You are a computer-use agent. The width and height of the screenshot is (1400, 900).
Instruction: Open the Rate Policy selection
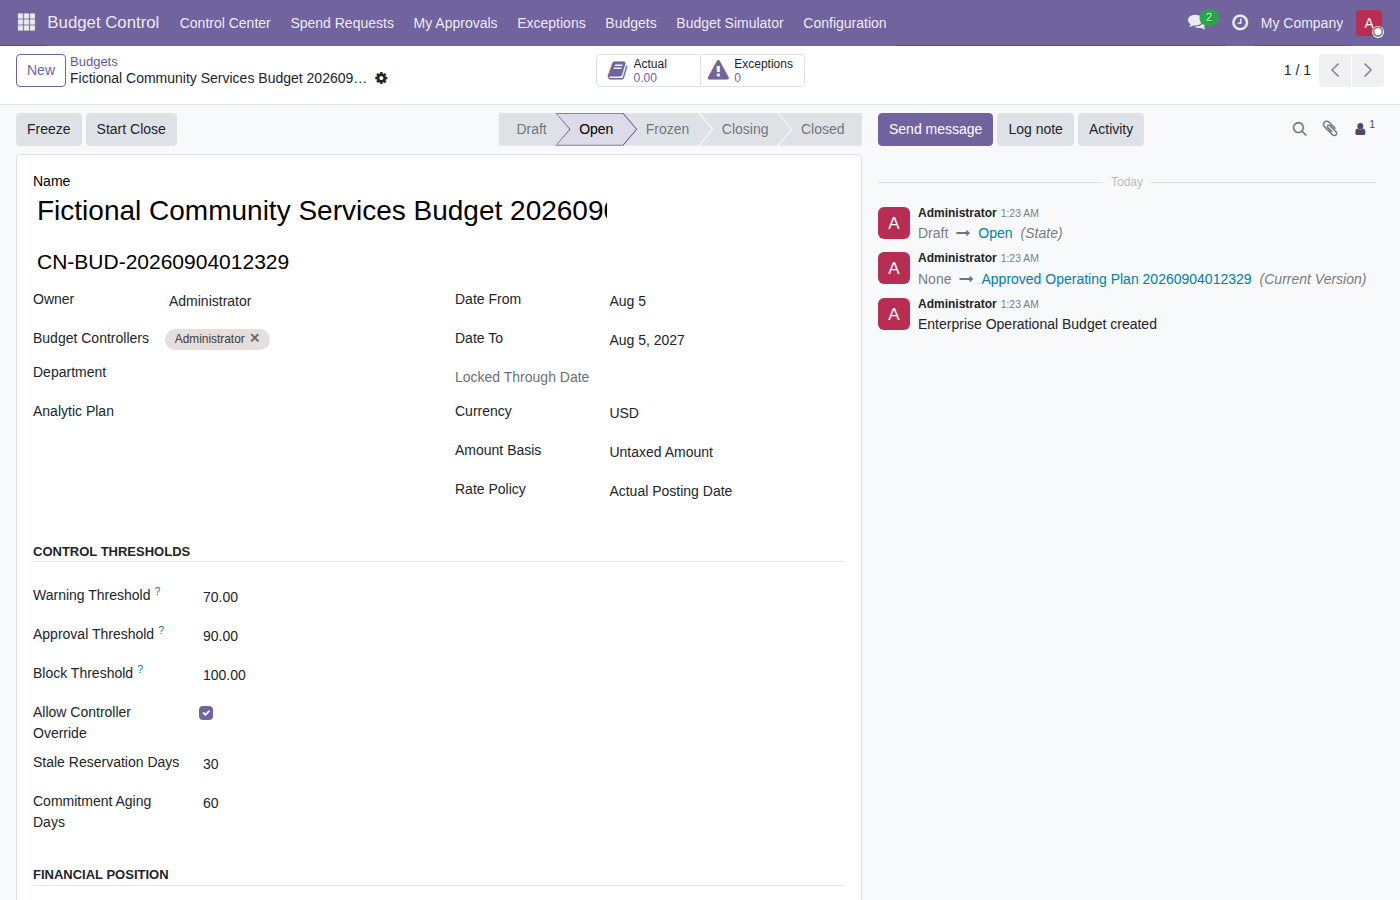(x=727, y=491)
